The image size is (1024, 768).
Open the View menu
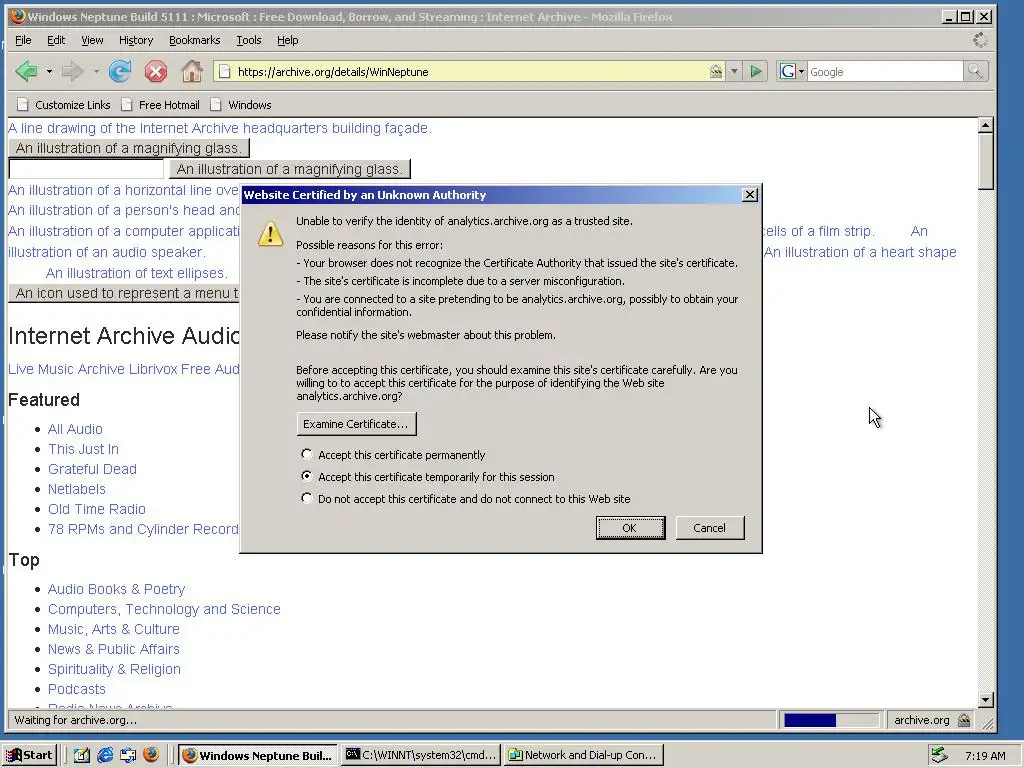click(92, 40)
